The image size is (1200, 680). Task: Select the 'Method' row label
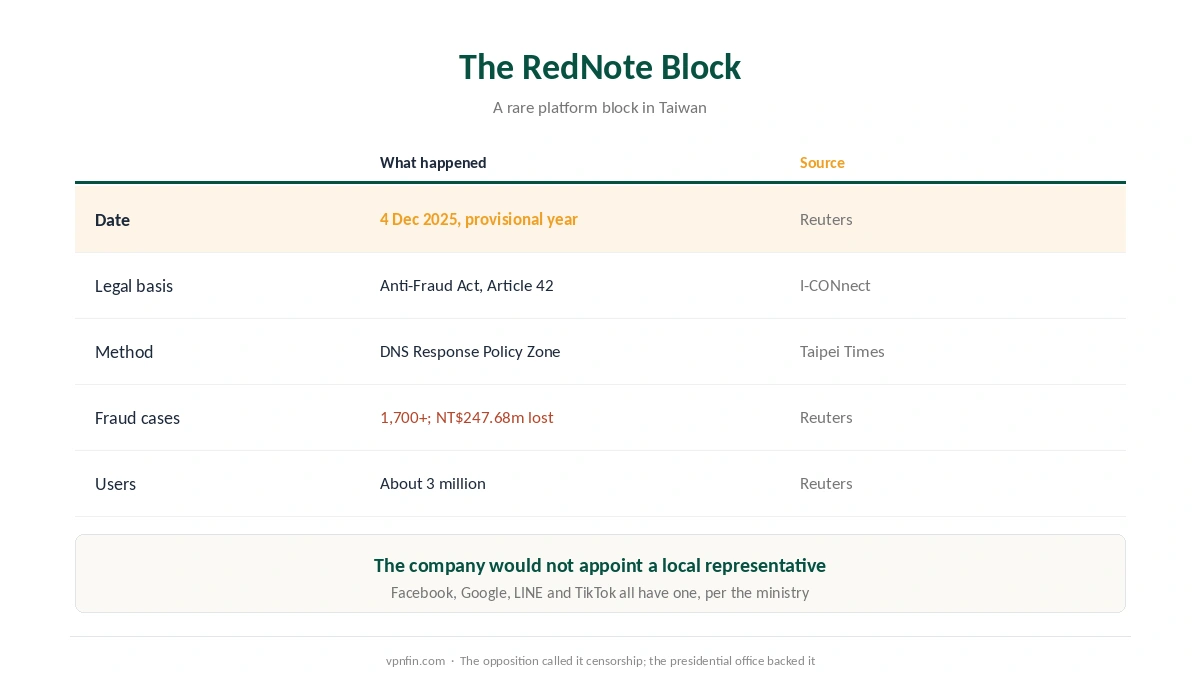pyautogui.click(x=124, y=352)
